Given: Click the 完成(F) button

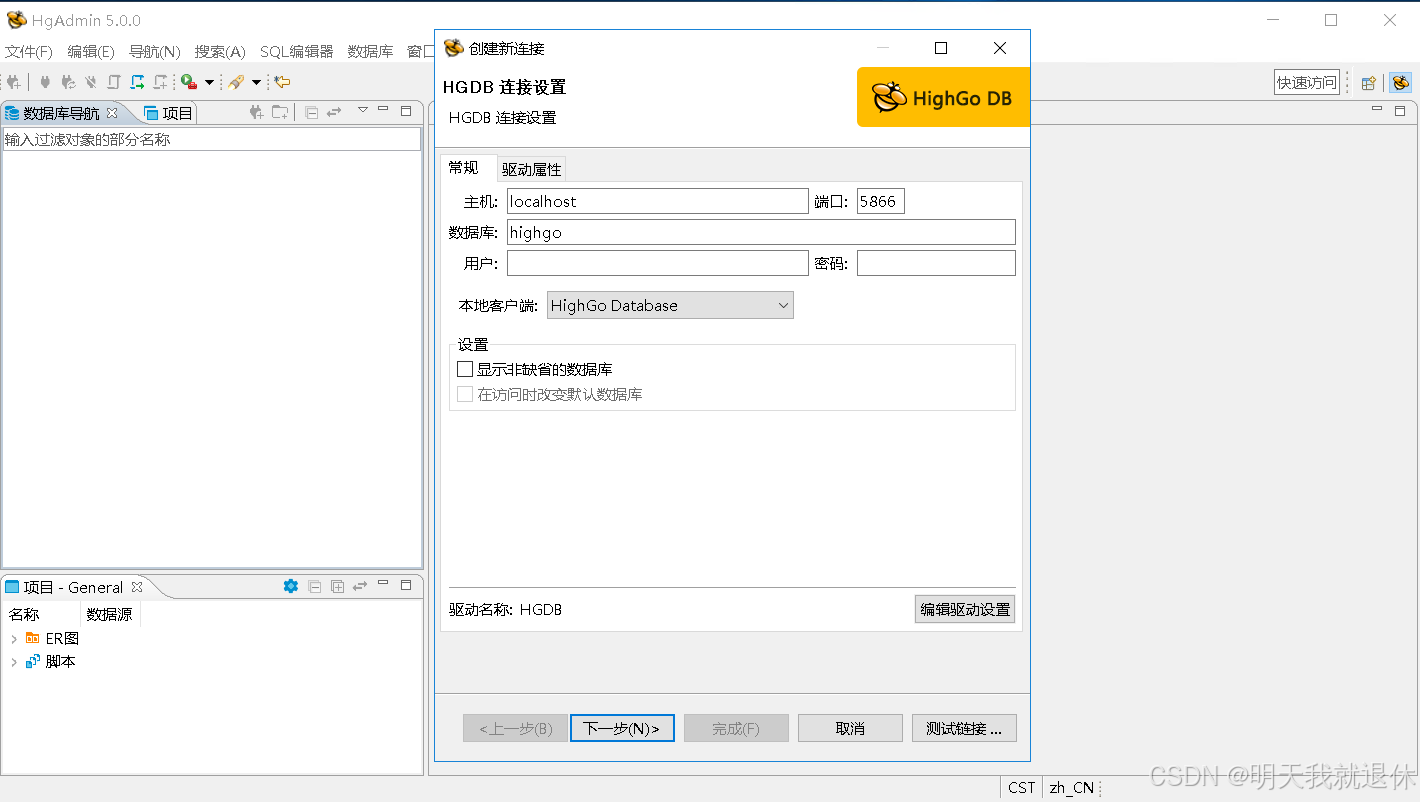Looking at the screenshot, I should coord(736,728).
